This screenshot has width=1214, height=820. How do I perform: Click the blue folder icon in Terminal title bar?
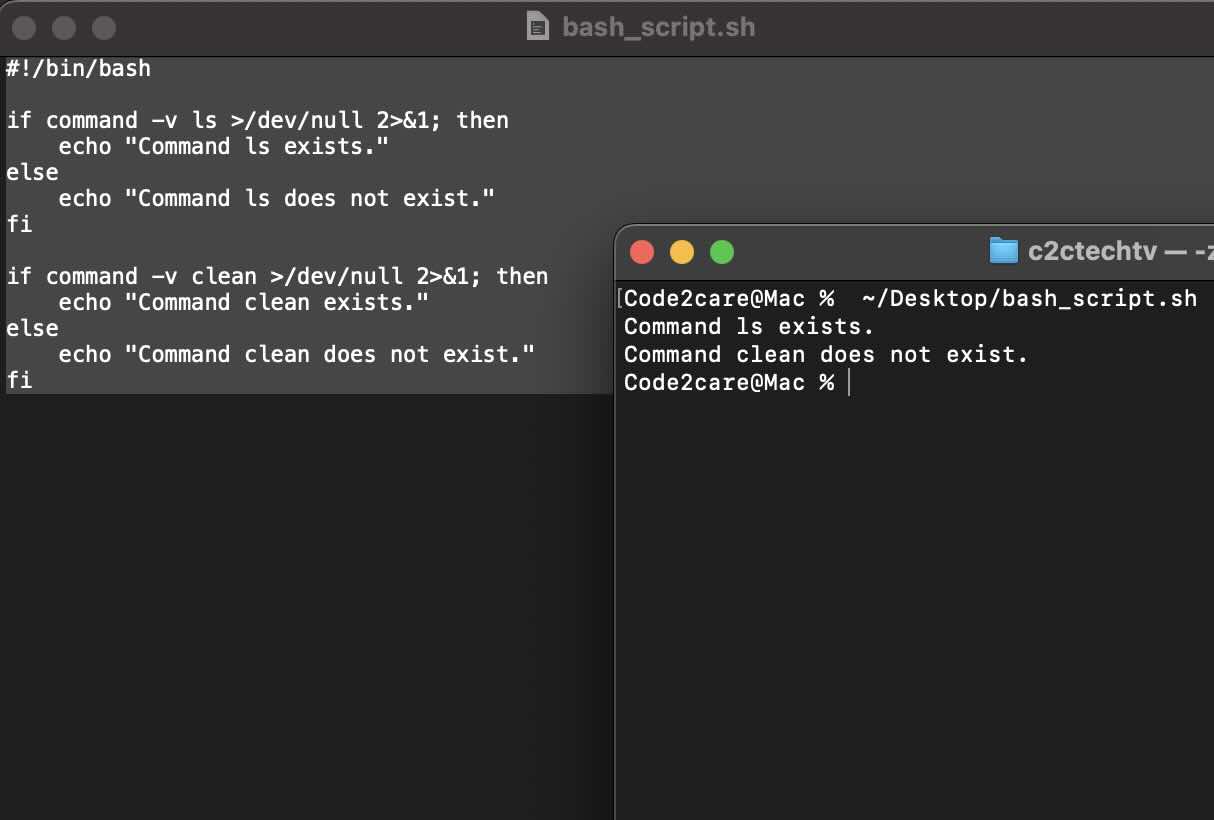(x=1003, y=251)
